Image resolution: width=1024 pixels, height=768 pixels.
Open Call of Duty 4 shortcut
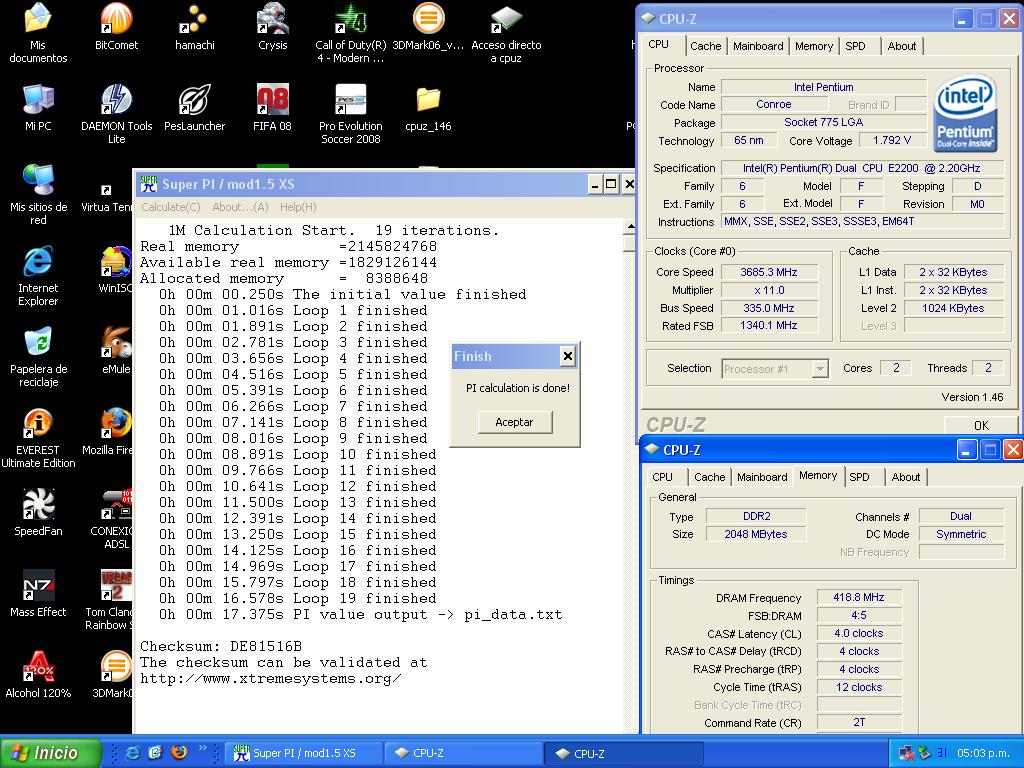tap(351, 33)
